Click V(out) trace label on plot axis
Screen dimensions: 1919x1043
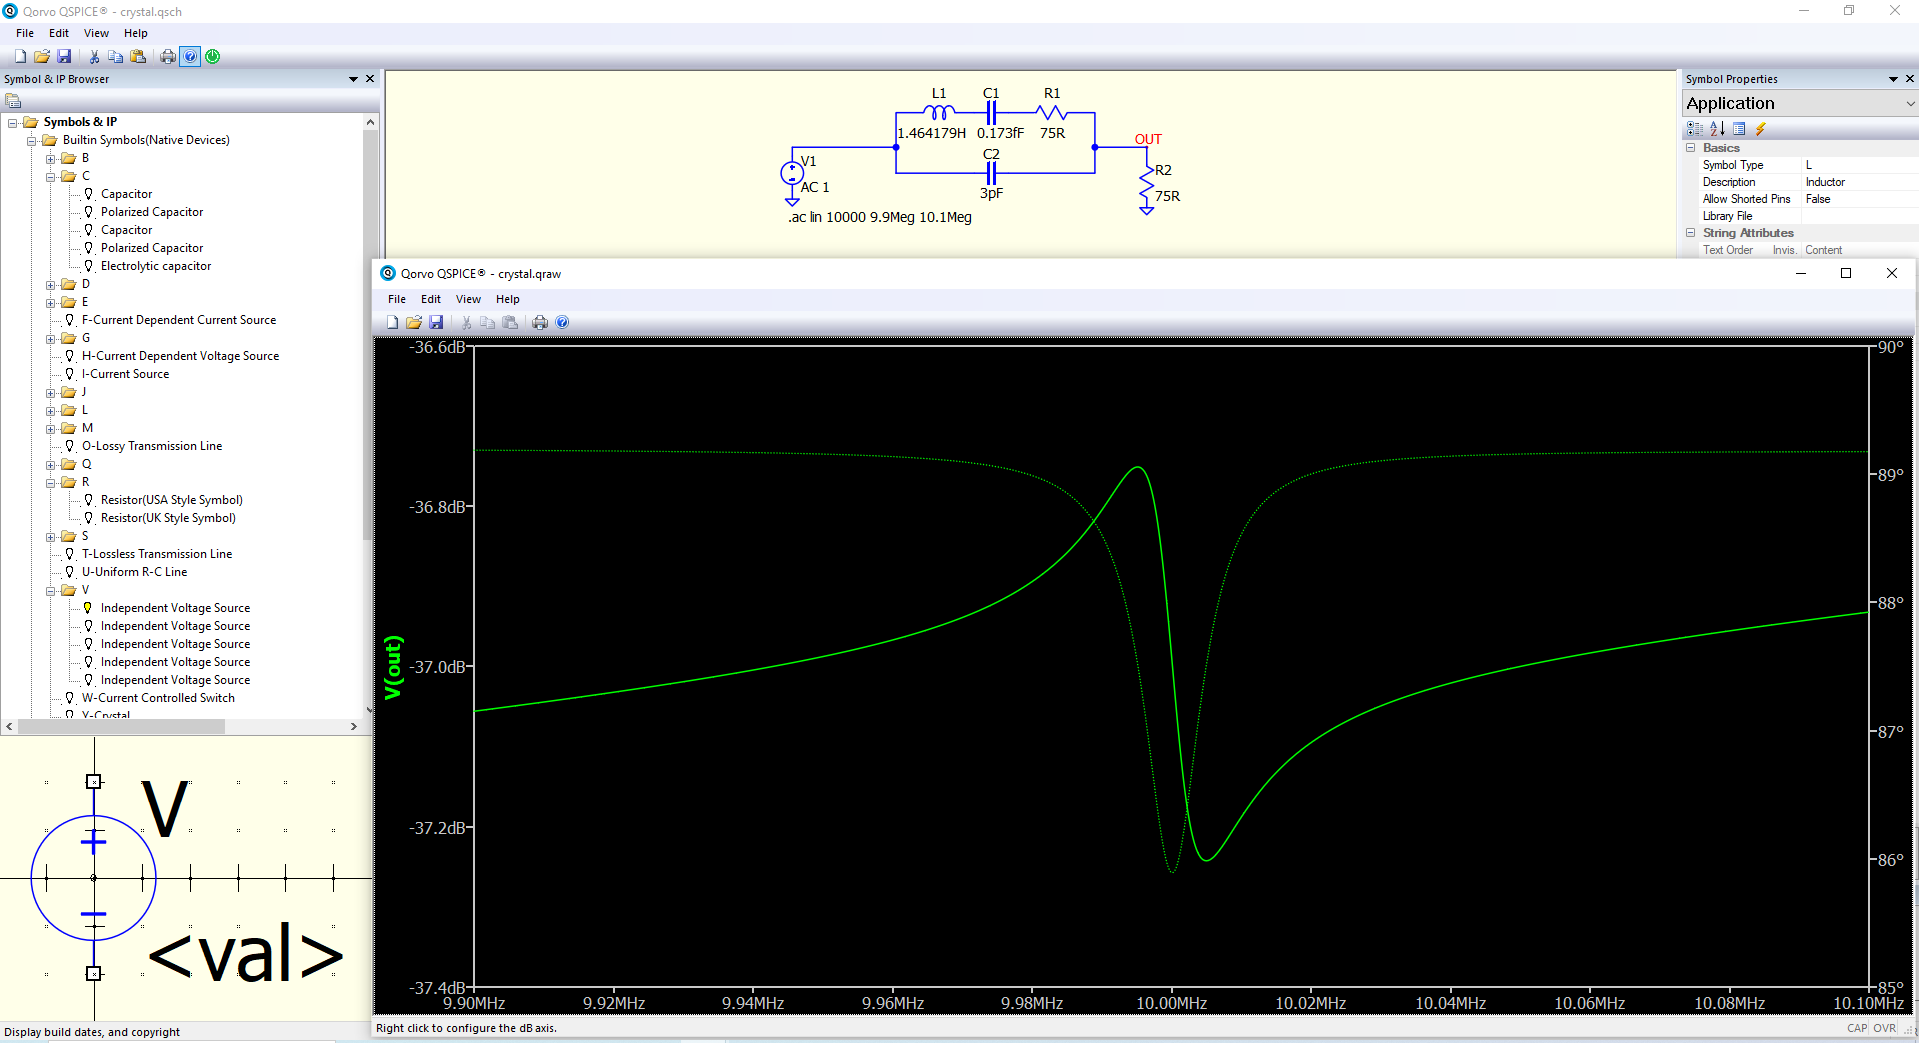click(393, 667)
